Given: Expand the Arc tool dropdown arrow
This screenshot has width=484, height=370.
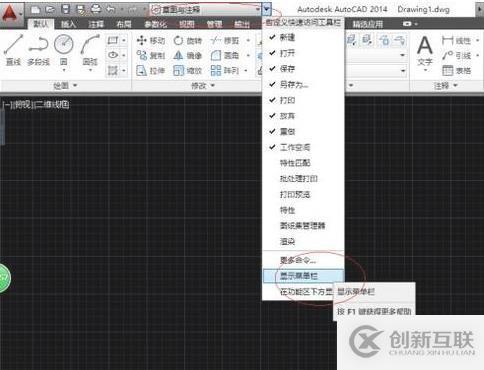Looking at the screenshot, I should 90,70.
